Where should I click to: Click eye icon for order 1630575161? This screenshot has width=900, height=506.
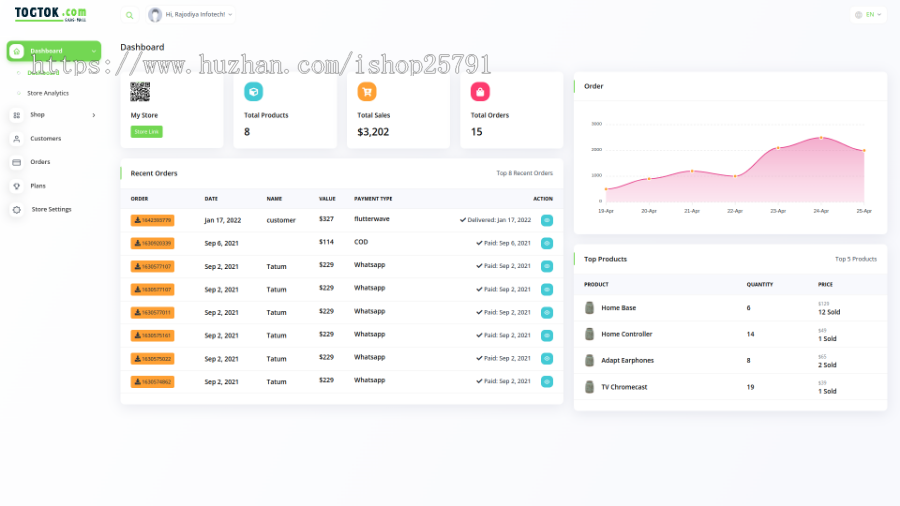pos(547,336)
